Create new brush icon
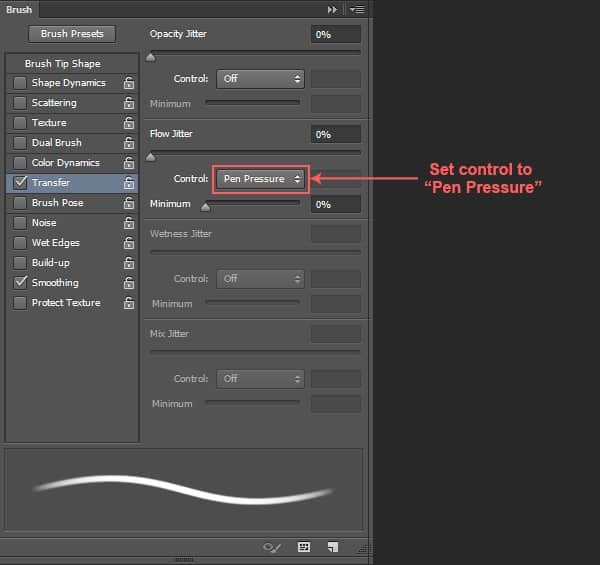The image size is (600, 565). (x=333, y=547)
